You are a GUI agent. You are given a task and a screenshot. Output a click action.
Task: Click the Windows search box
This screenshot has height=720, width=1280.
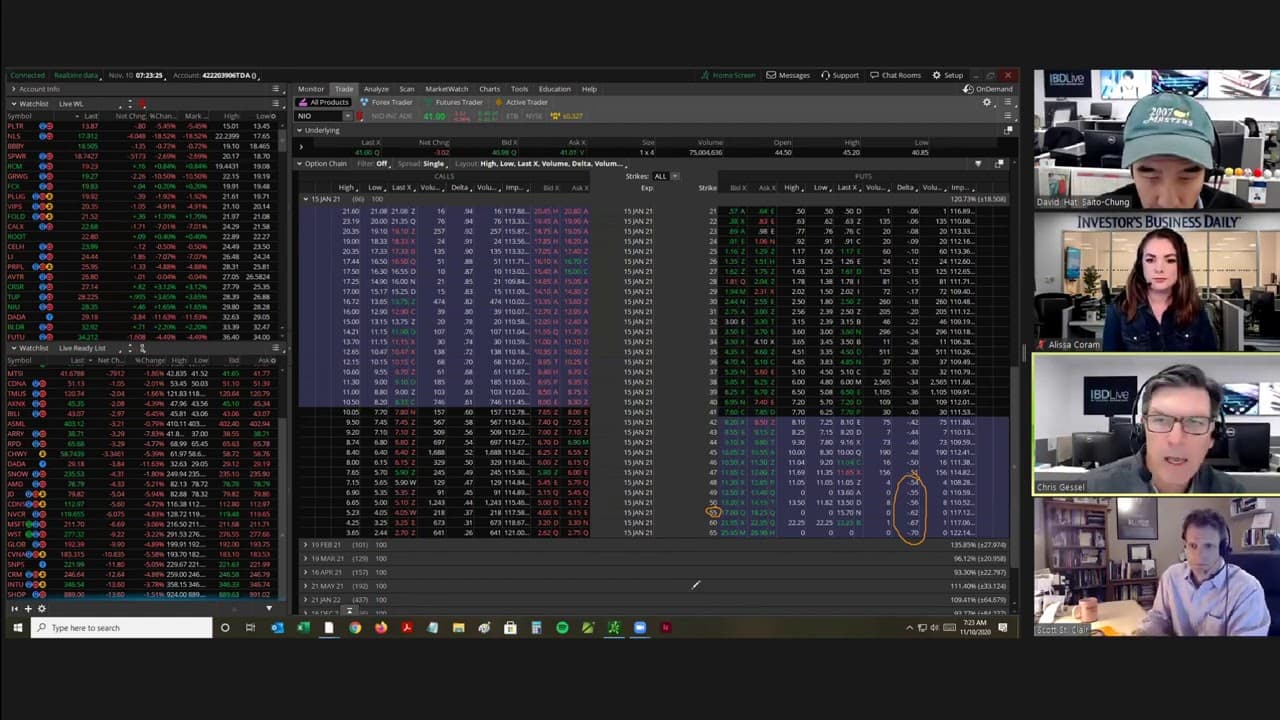120,628
